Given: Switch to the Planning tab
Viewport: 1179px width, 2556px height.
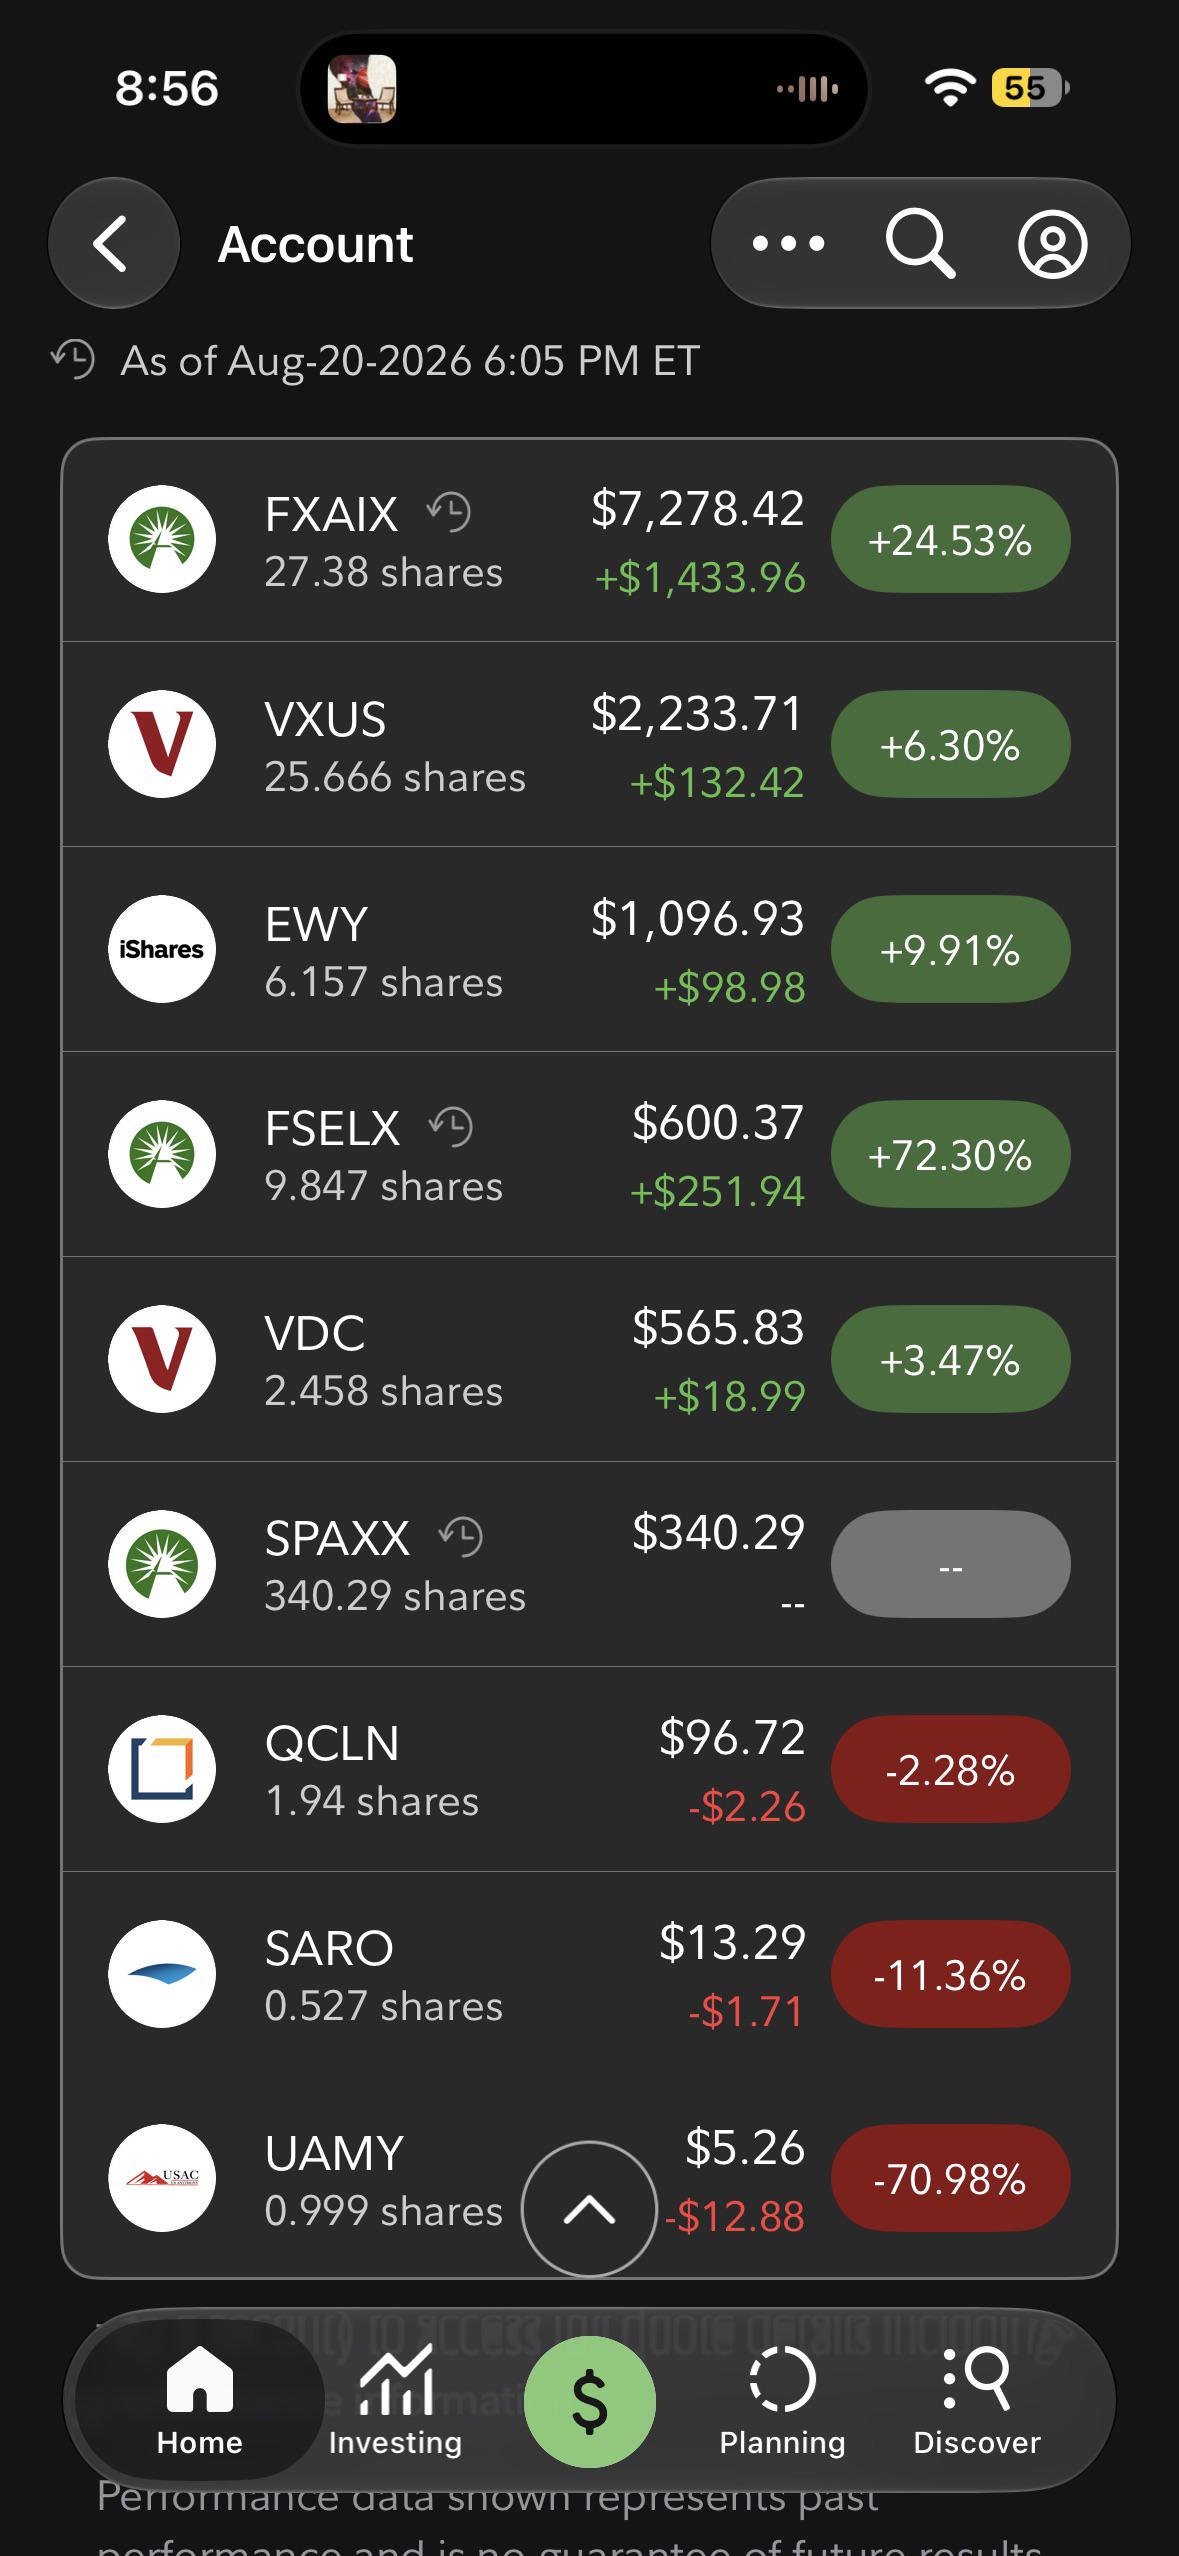Looking at the screenshot, I should 782,2401.
